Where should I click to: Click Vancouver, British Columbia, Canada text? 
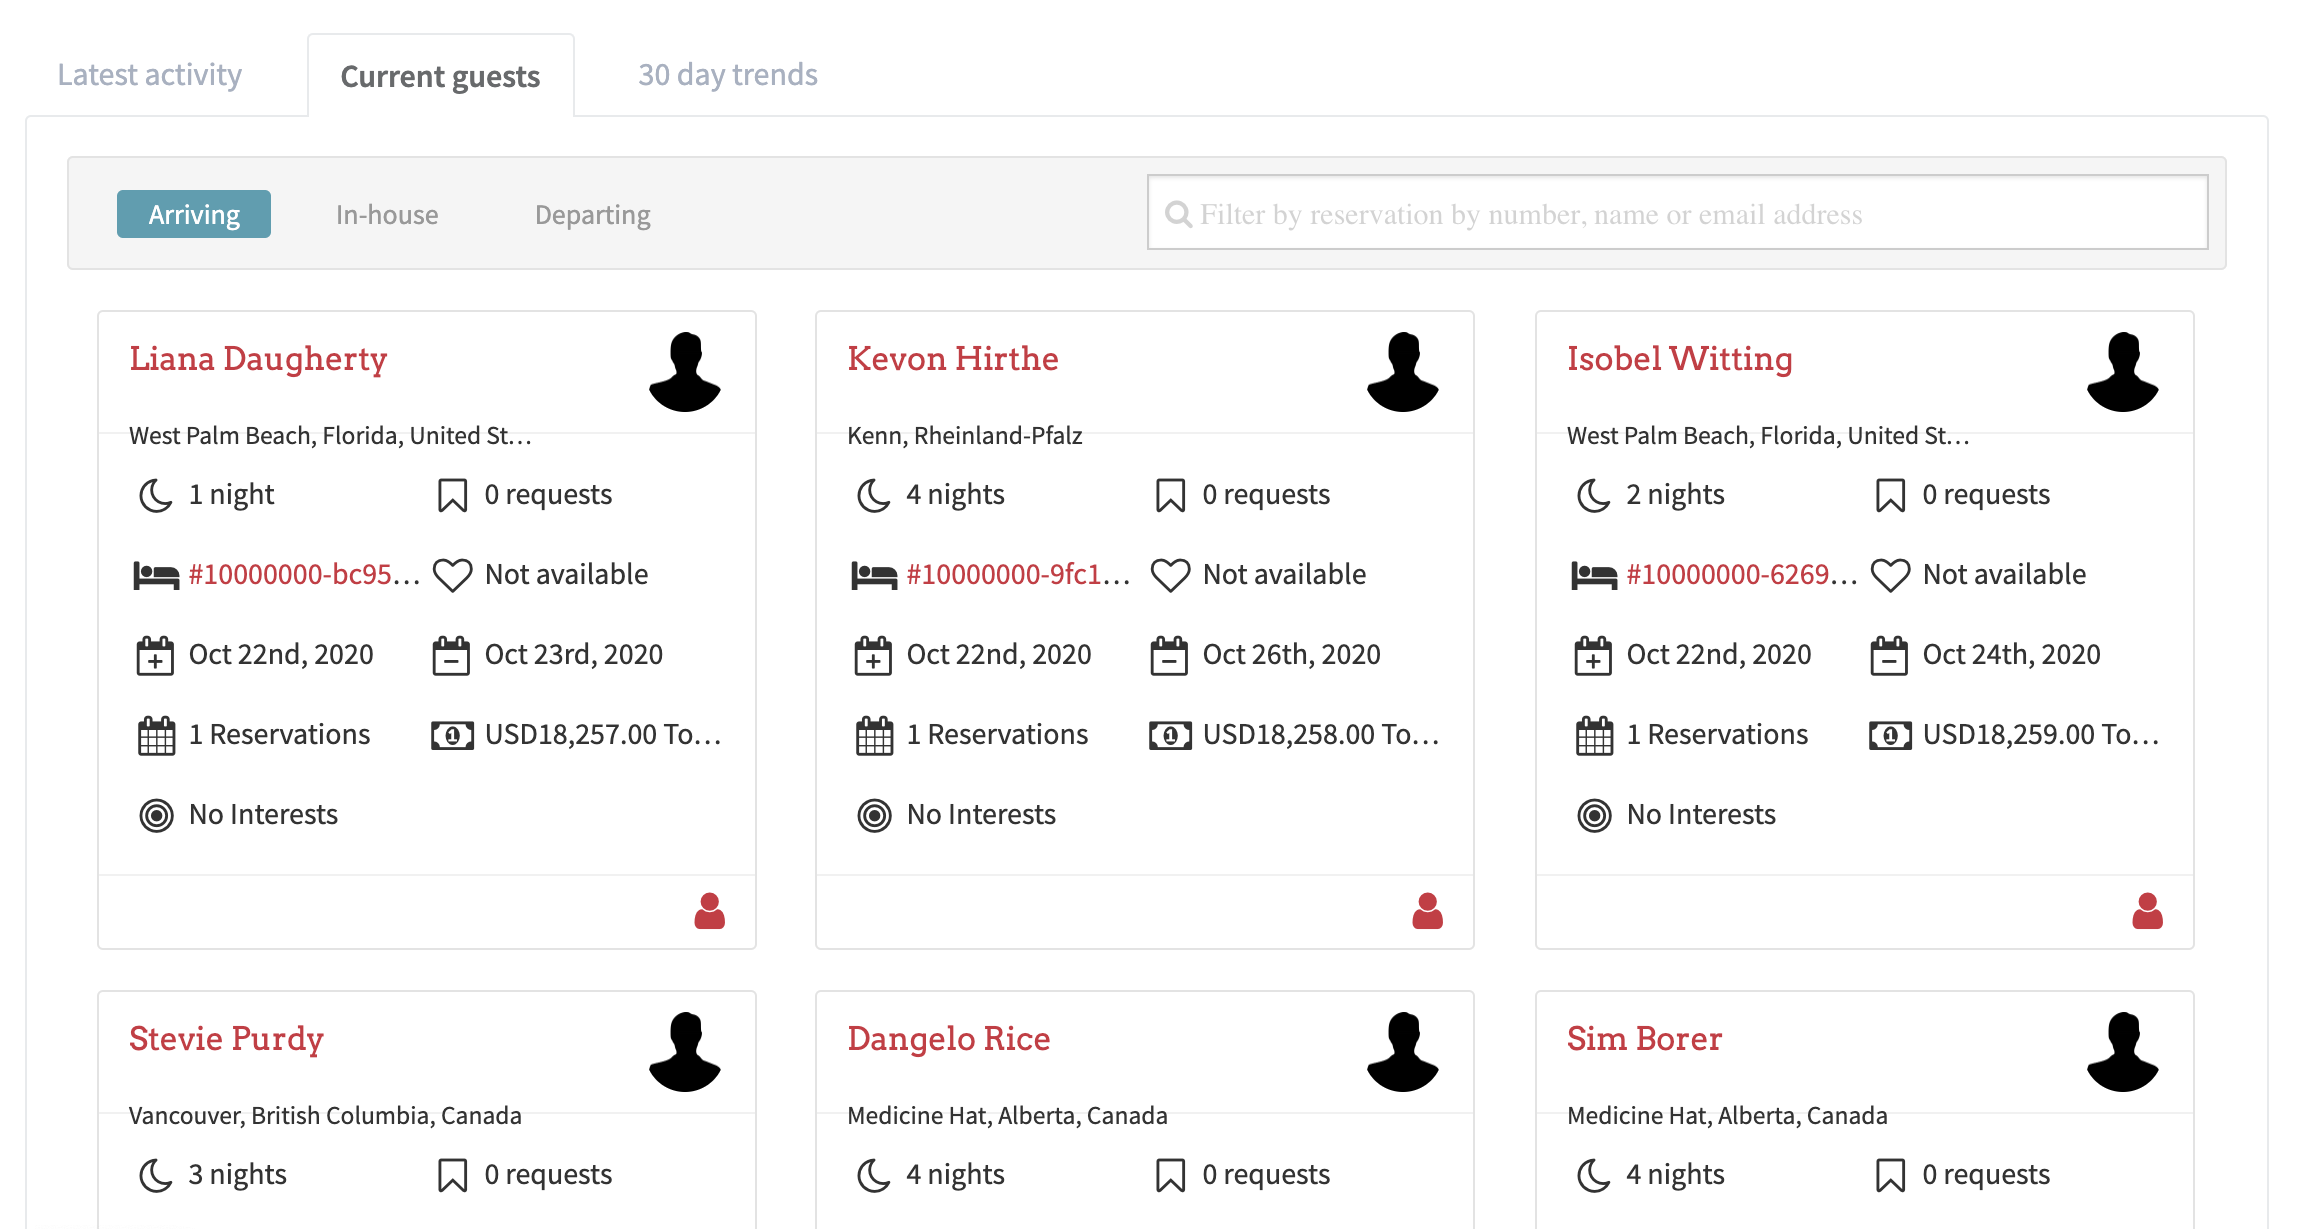325,1115
